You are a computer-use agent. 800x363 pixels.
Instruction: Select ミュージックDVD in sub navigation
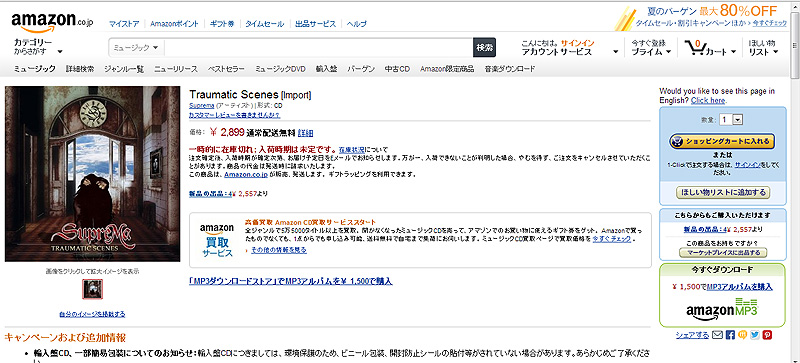click(x=280, y=68)
